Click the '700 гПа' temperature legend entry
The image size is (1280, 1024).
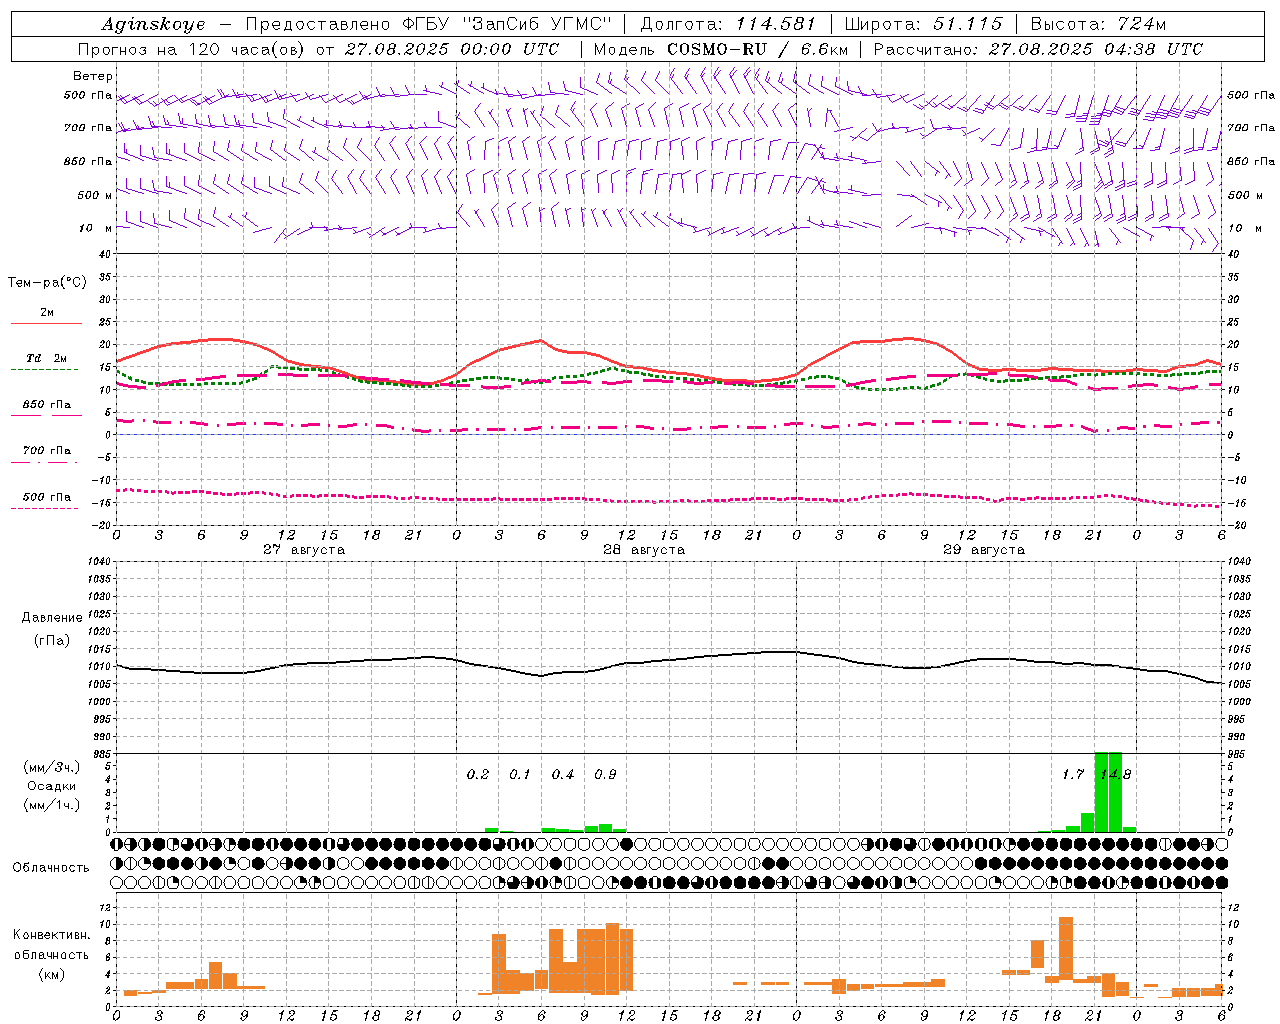[46, 451]
